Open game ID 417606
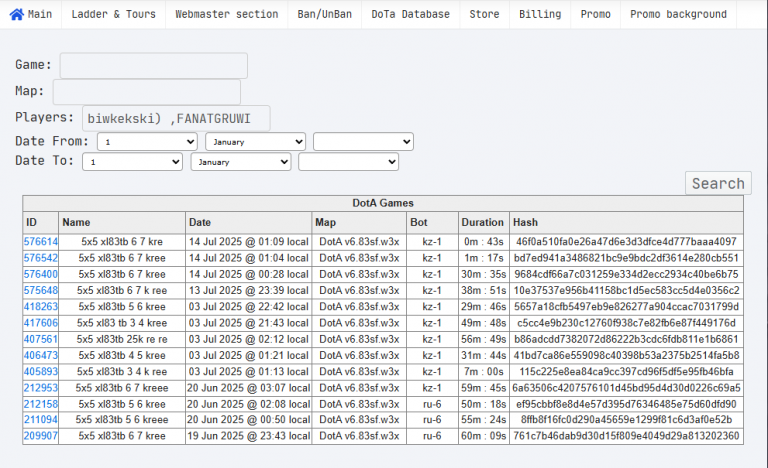 coord(41,323)
